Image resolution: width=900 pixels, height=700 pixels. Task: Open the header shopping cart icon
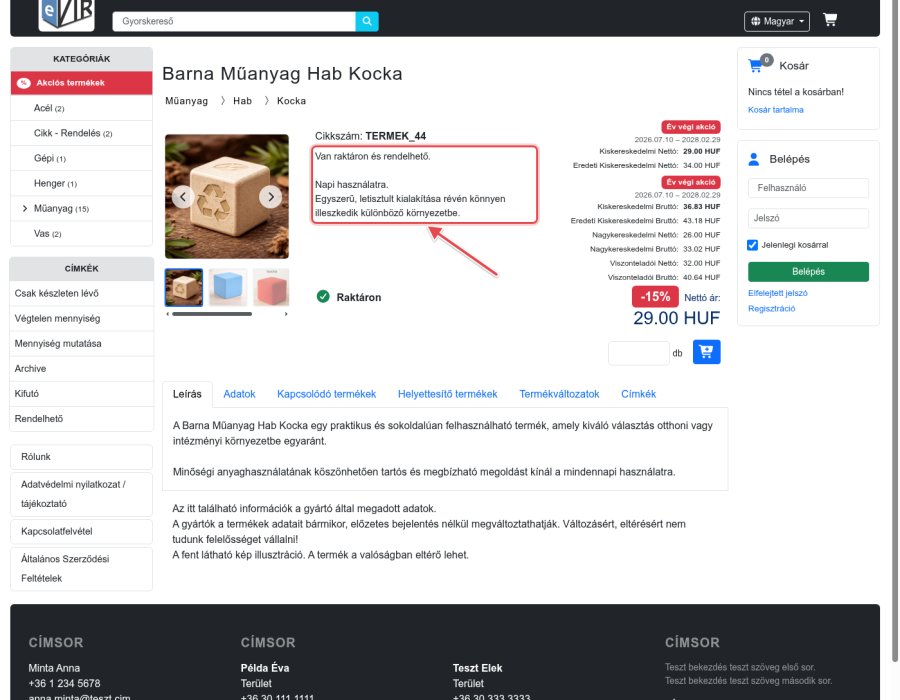[x=829, y=20]
